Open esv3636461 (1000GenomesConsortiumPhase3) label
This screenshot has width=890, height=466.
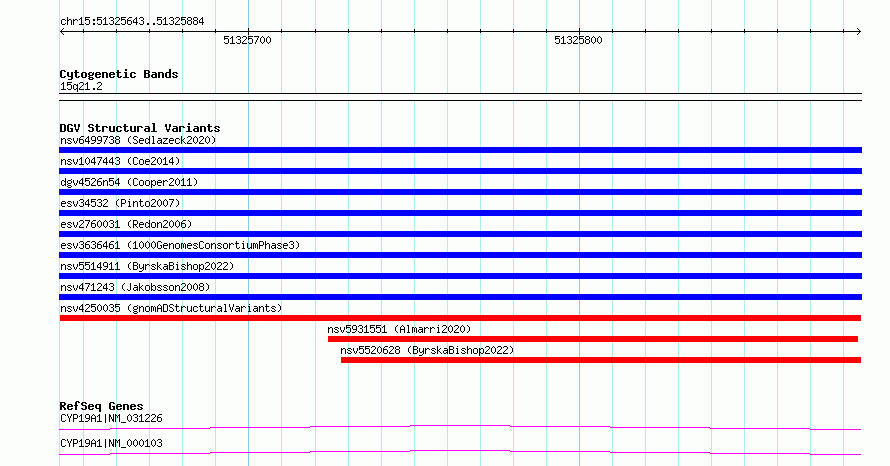click(180, 245)
